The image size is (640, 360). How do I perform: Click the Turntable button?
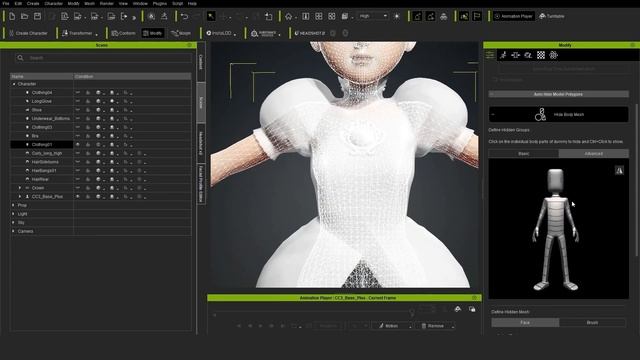click(552, 16)
